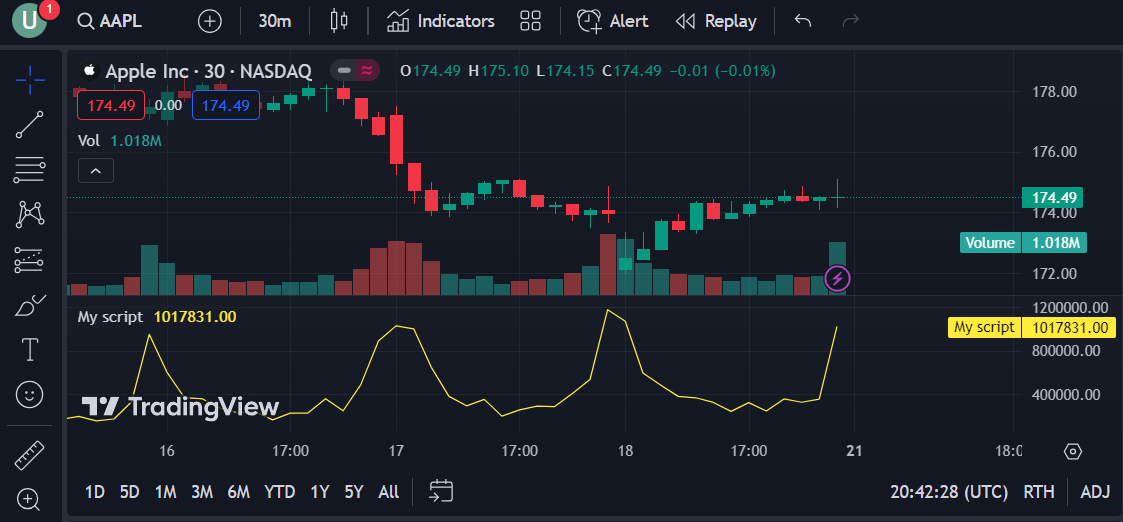The image size is (1123, 522).
Task: Set the range to 1M
Action: pos(165,492)
